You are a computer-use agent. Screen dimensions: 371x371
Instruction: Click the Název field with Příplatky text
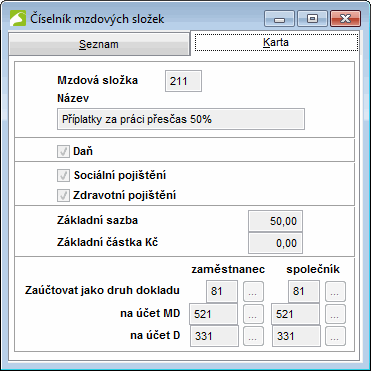click(x=181, y=119)
